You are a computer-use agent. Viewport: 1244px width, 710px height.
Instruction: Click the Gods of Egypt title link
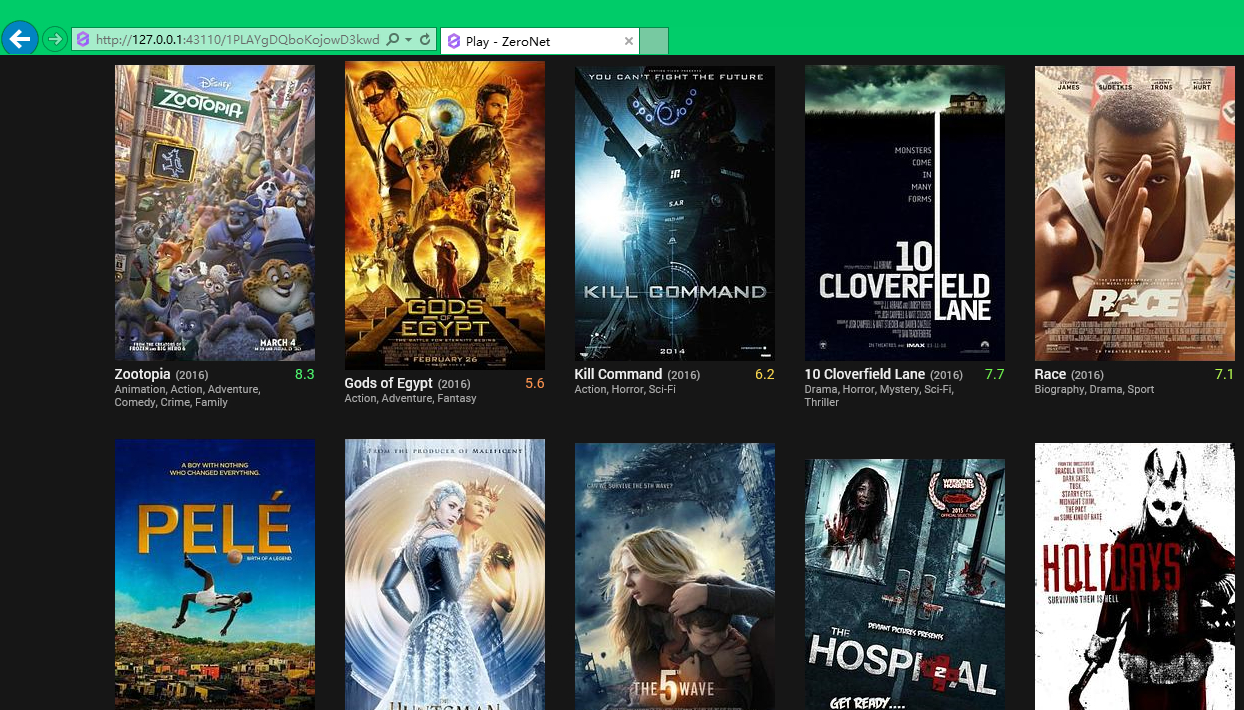pyautogui.click(x=389, y=383)
